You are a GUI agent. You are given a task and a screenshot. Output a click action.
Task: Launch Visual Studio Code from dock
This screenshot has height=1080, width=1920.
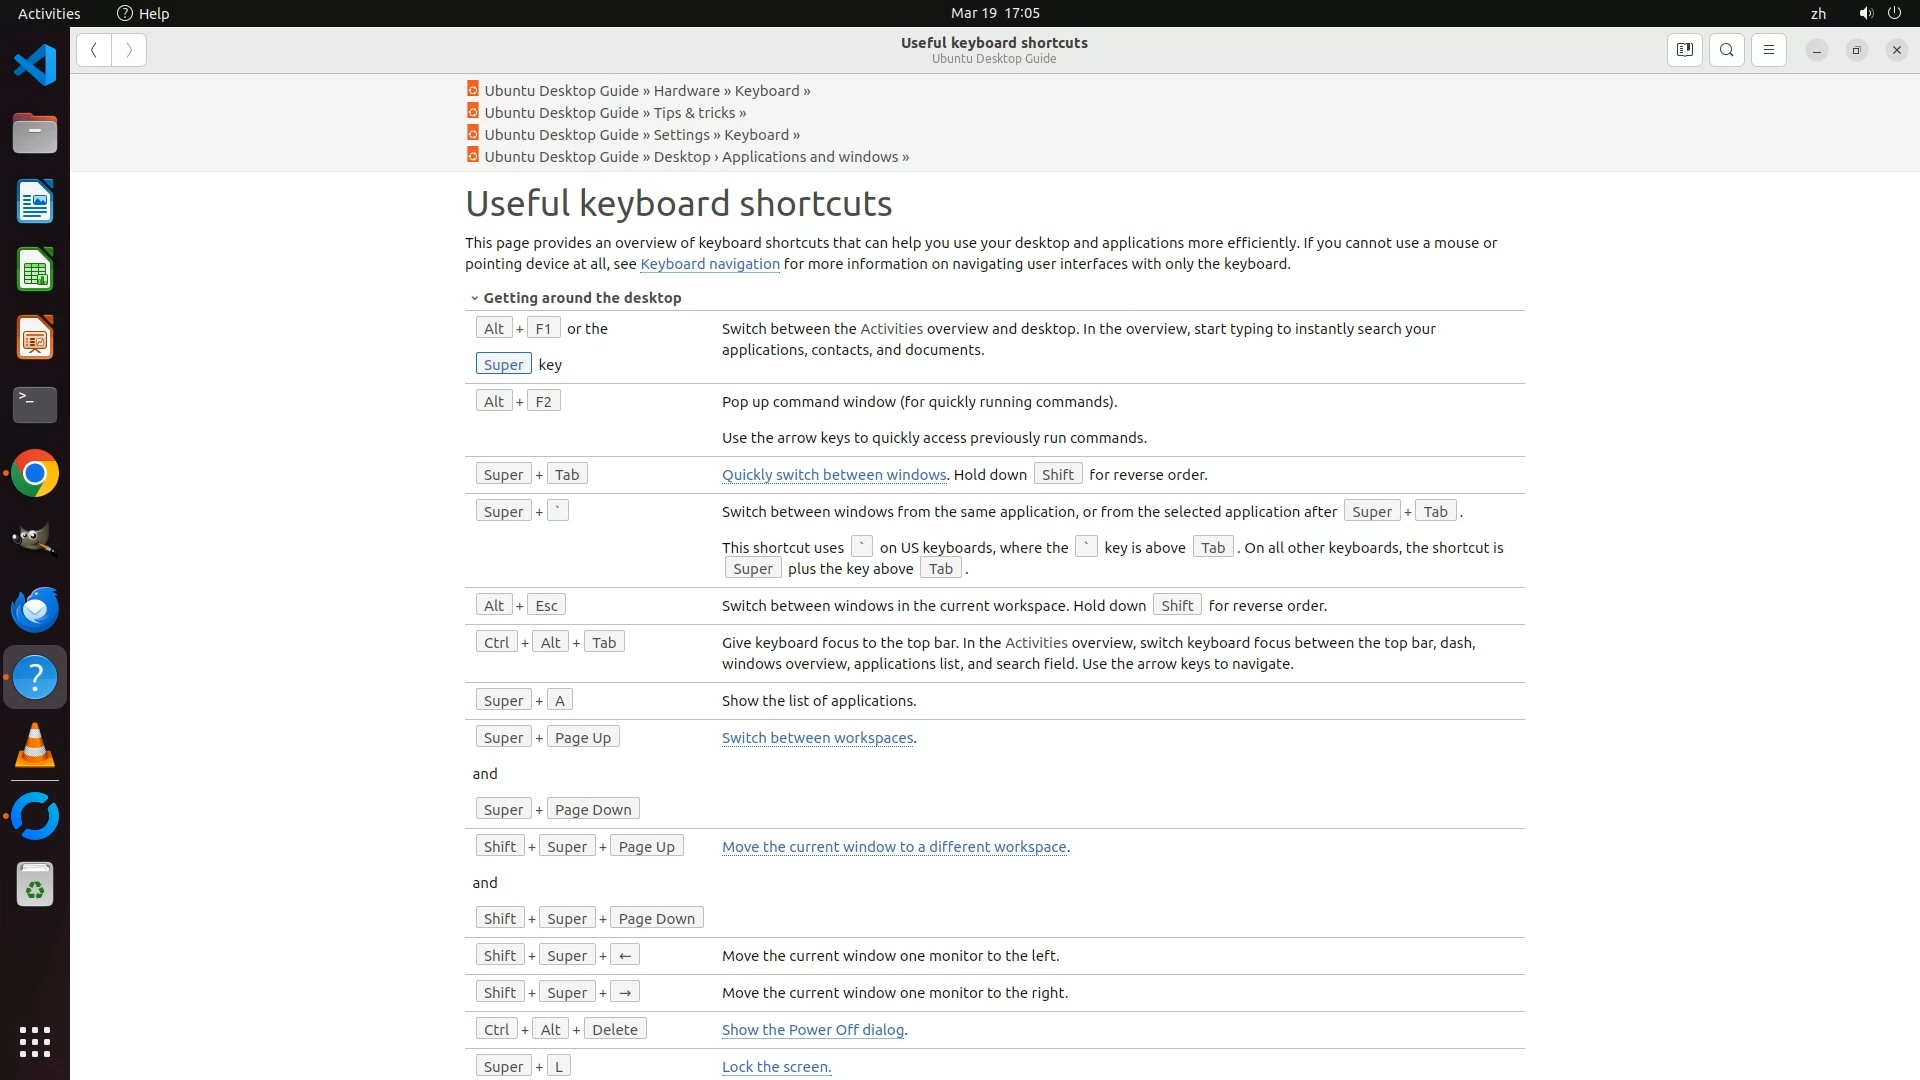[35, 66]
